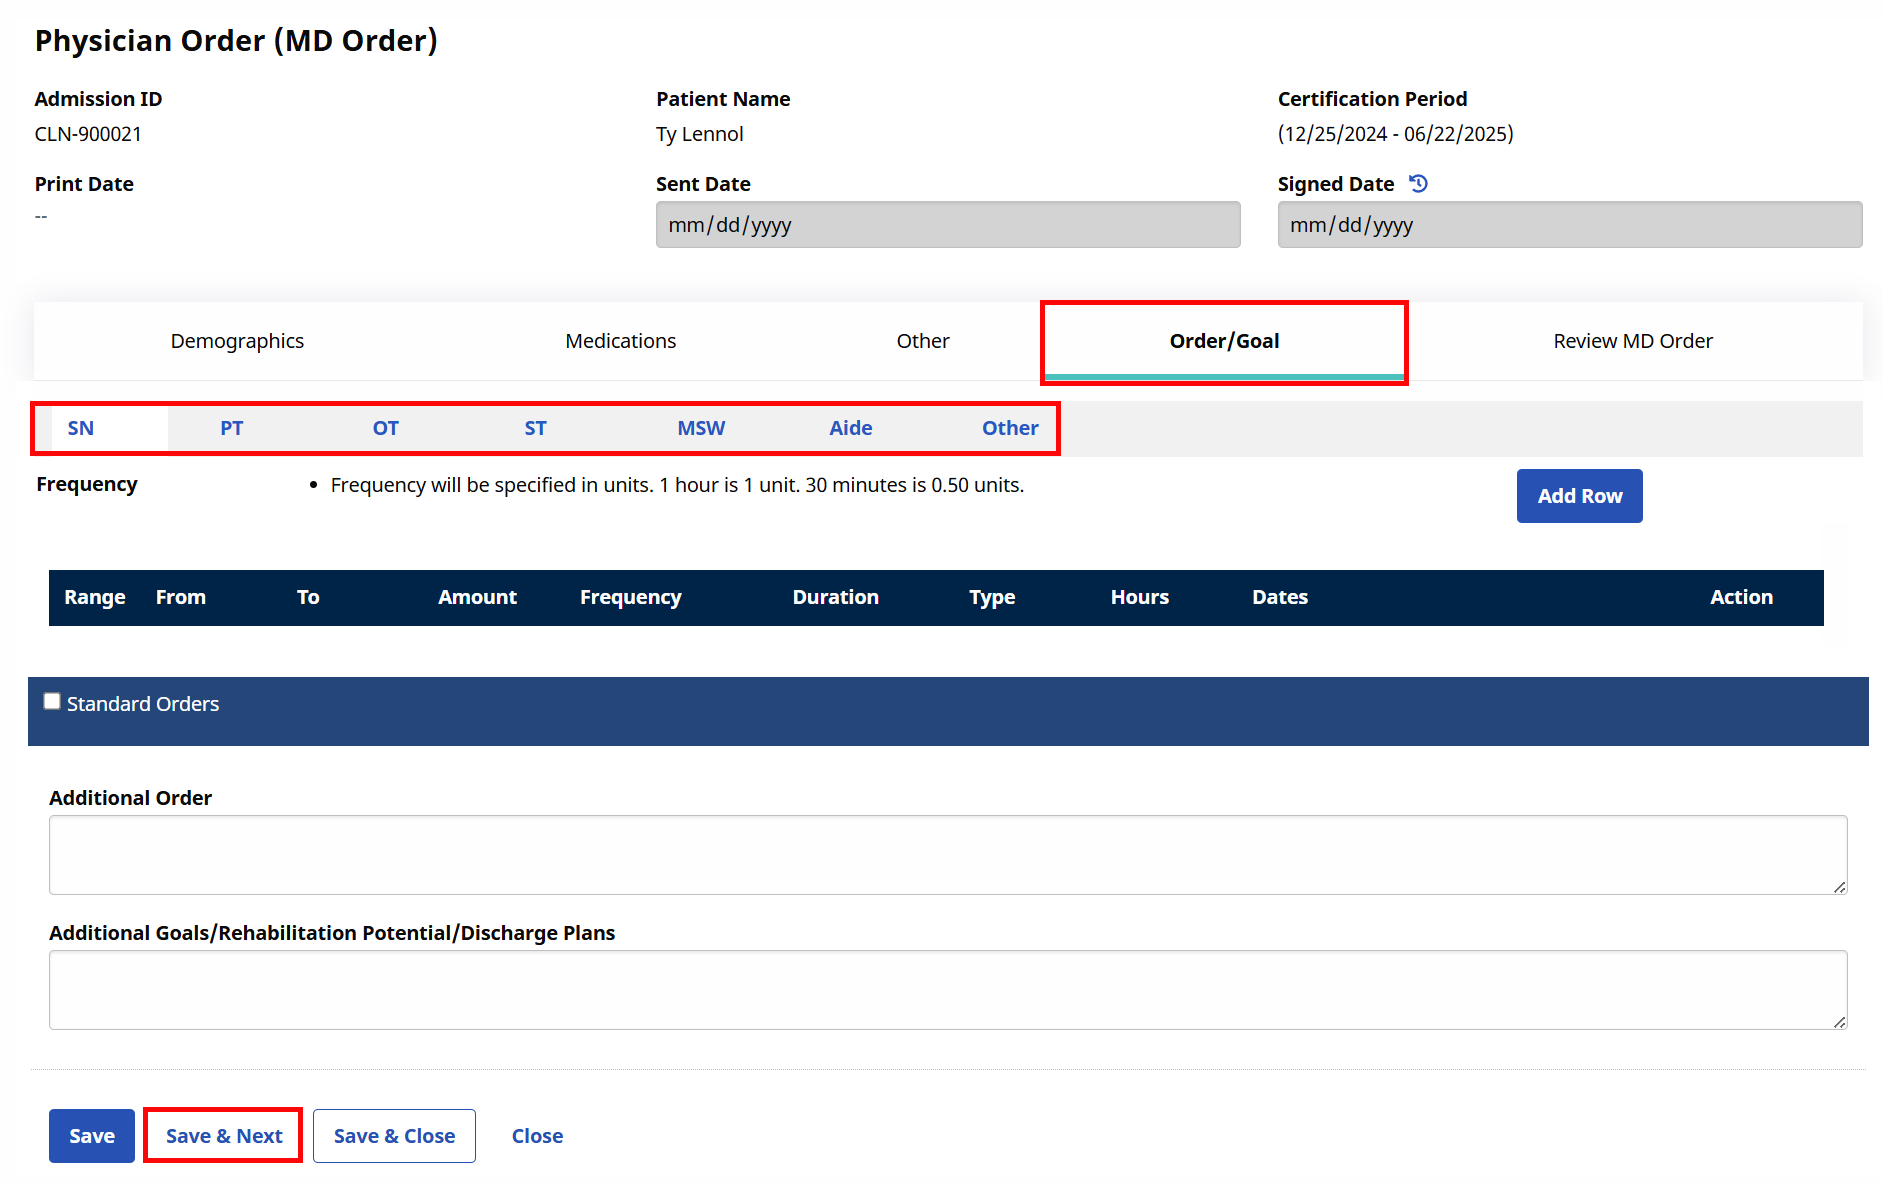Open the MSW discipline tab
1883x1186 pixels.
pos(700,428)
